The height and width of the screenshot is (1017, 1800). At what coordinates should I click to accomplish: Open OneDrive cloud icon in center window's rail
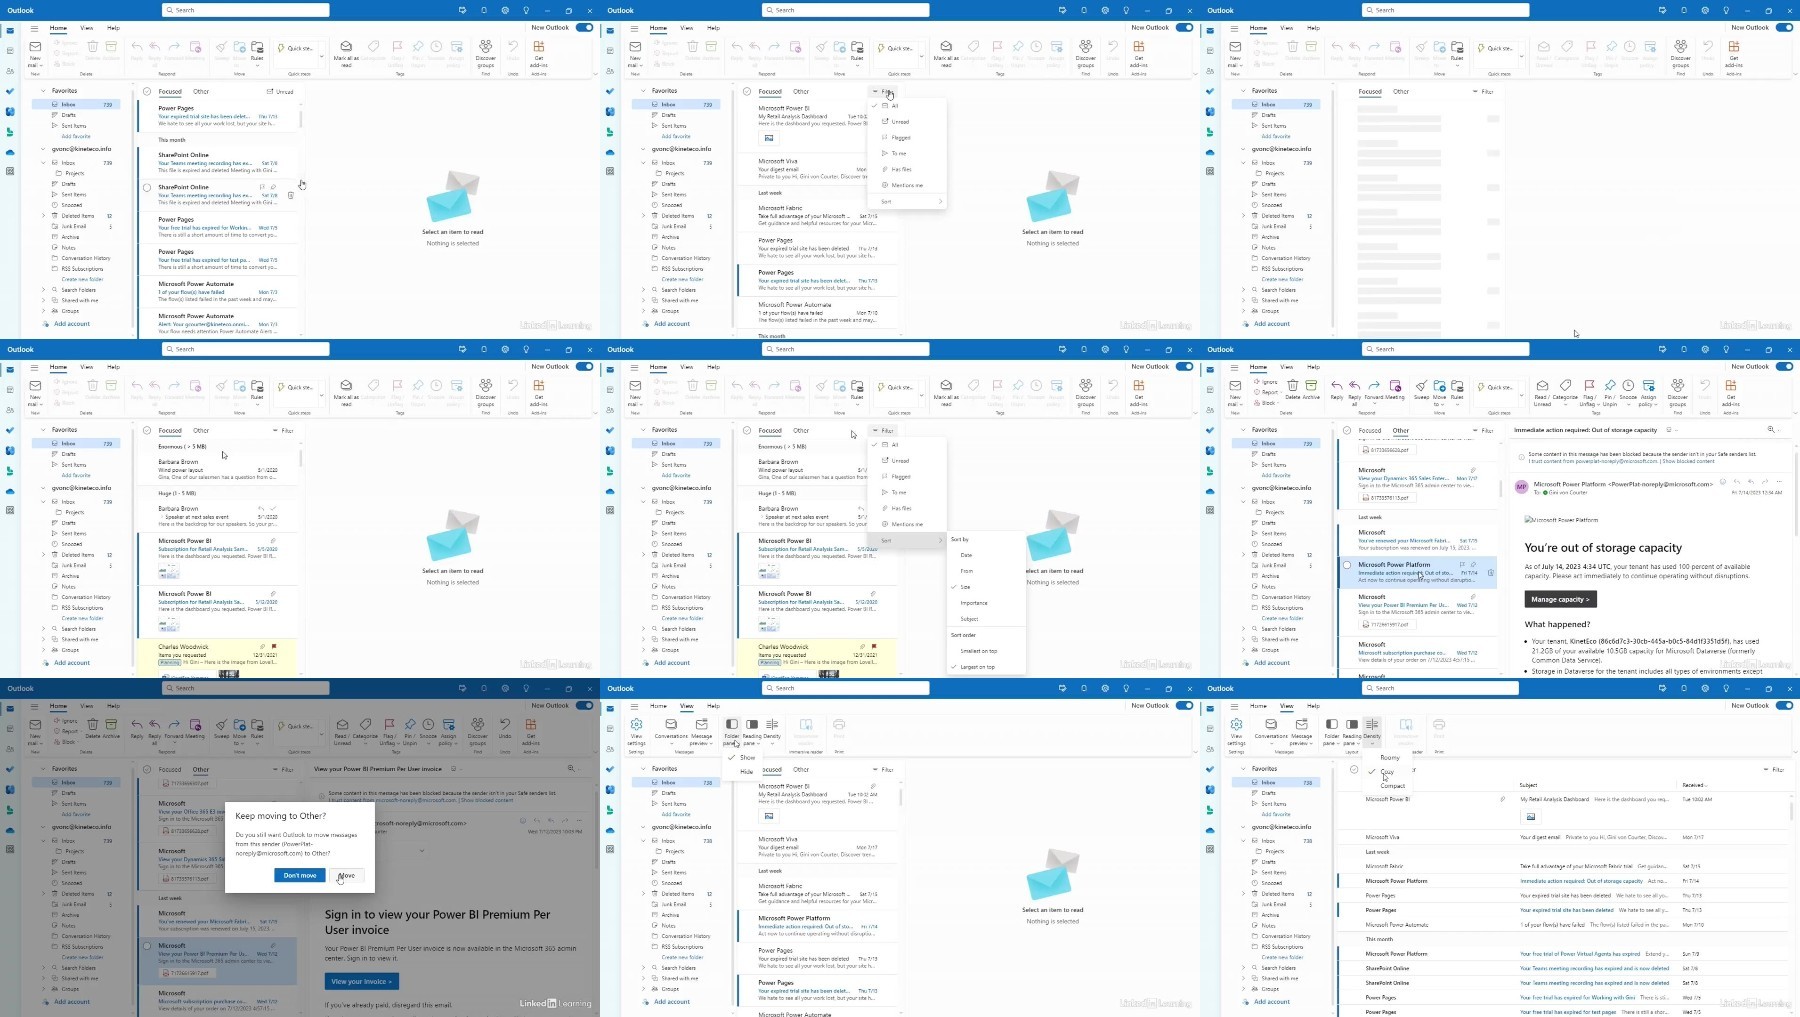point(610,491)
